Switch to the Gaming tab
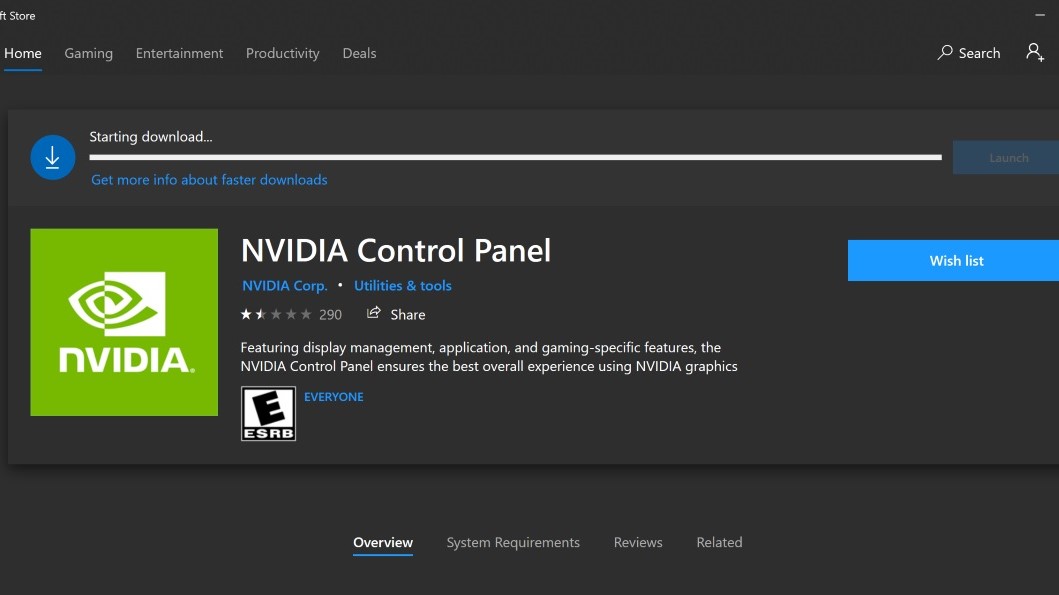Image resolution: width=1059 pixels, height=595 pixels. click(x=88, y=53)
